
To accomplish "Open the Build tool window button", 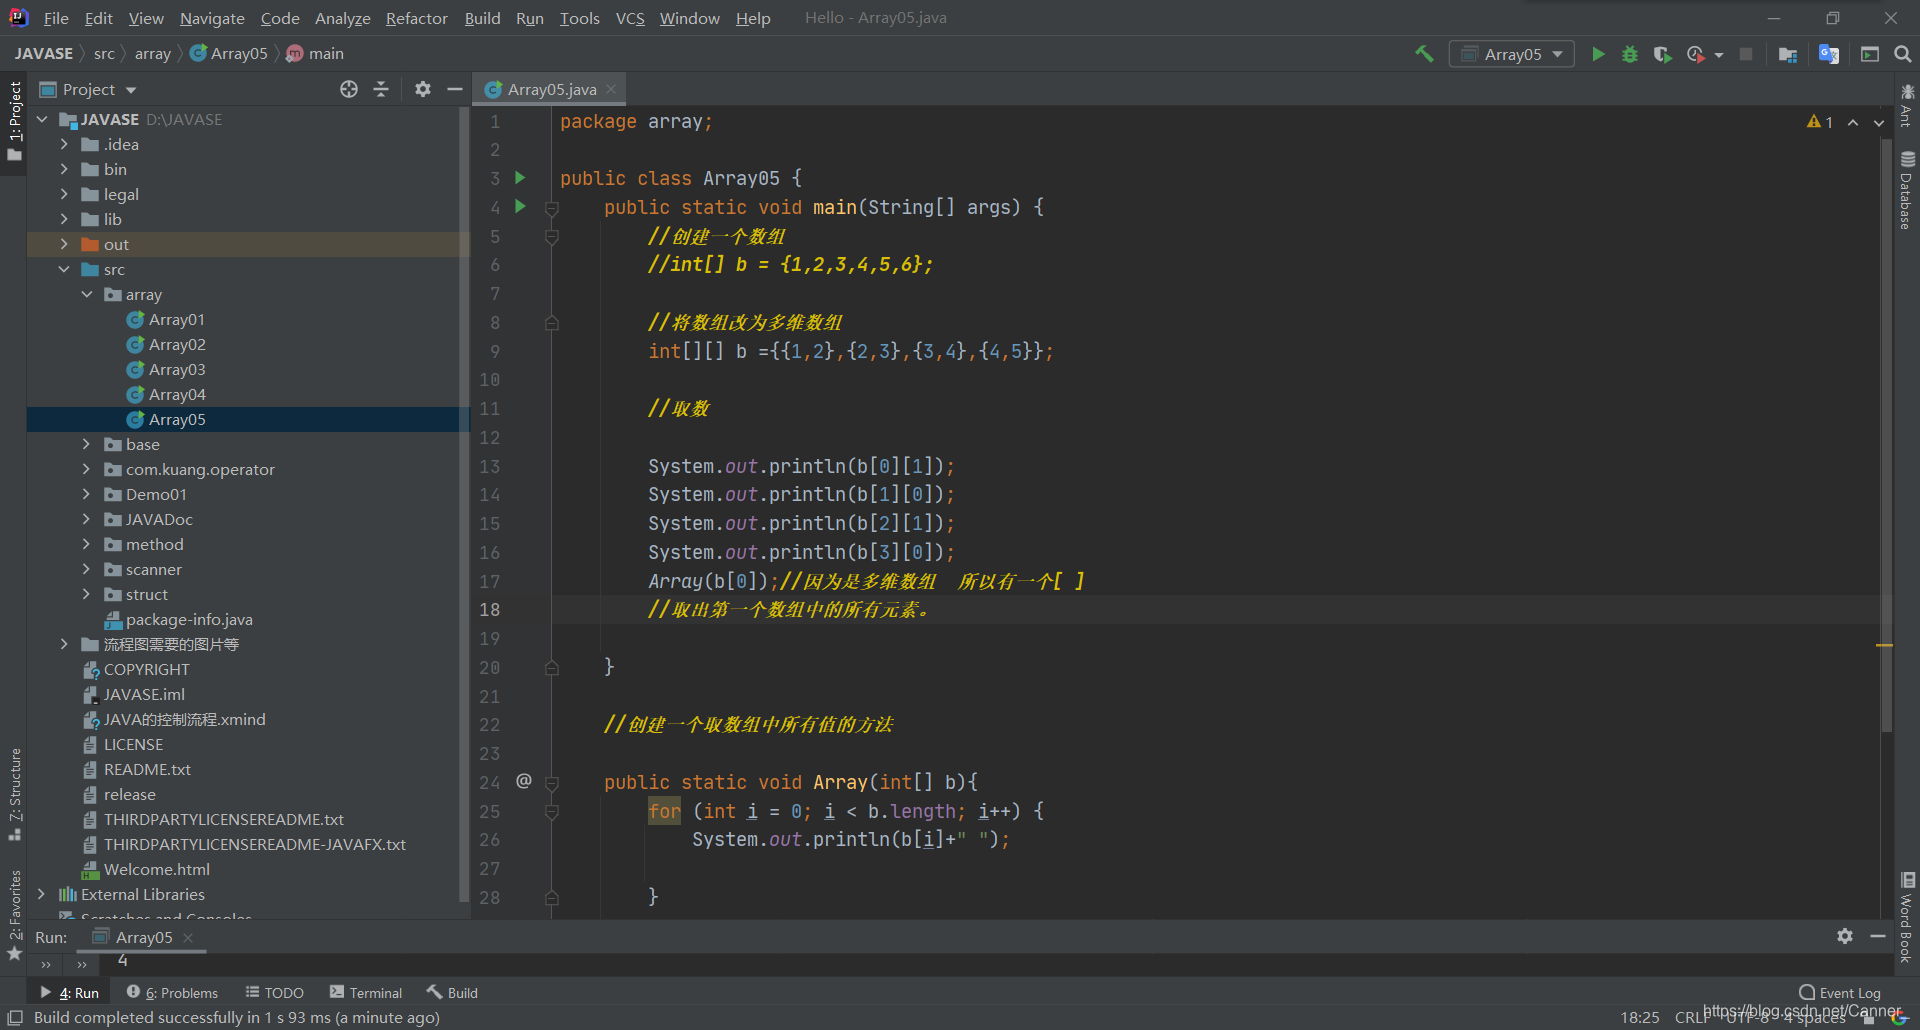I will tap(453, 992).
